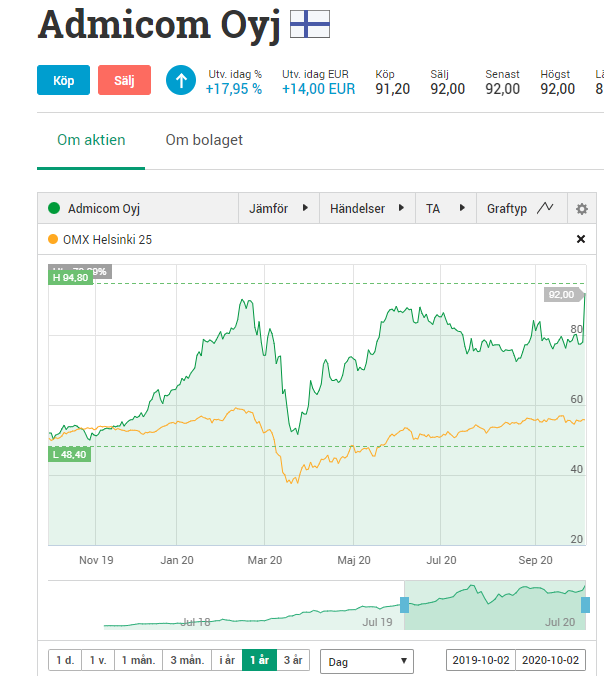Click the TA arrow icon

click(x=462, y=208)
